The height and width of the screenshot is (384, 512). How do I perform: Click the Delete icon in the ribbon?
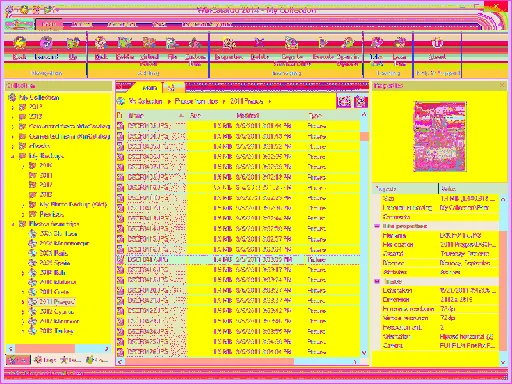tap(260, 43)
